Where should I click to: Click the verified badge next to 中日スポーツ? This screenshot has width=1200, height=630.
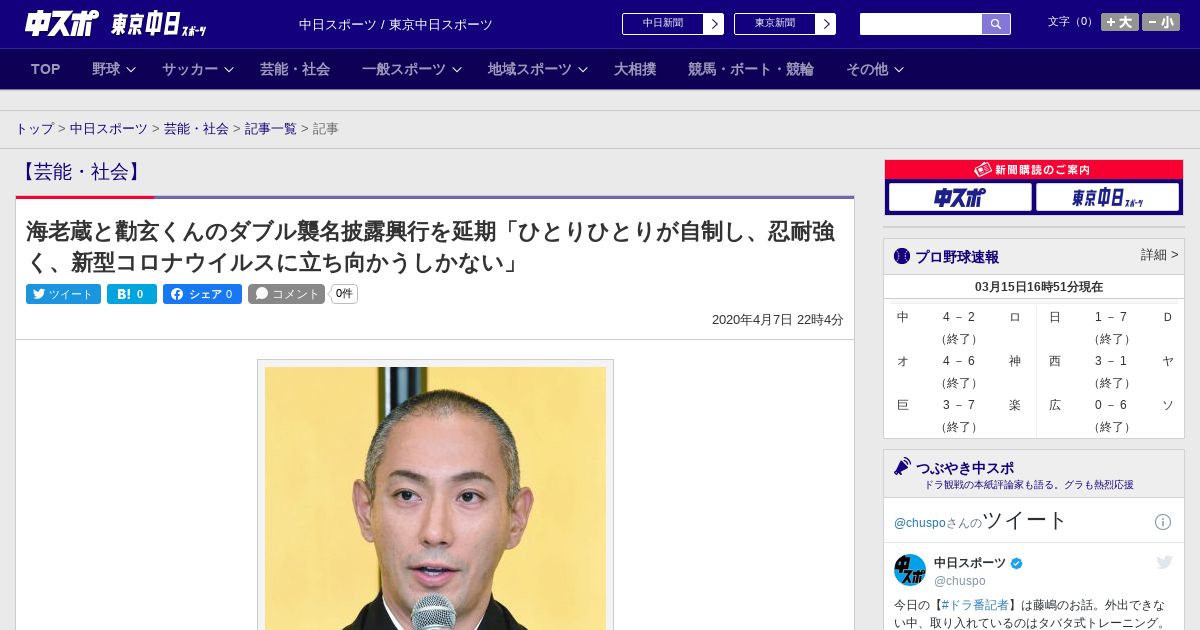tap(1017, 564)
